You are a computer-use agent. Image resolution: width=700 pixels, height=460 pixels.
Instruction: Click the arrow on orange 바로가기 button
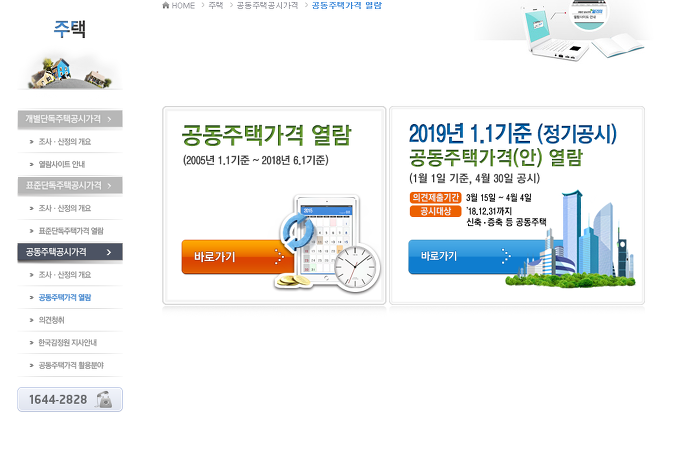[x=279, y=257]
